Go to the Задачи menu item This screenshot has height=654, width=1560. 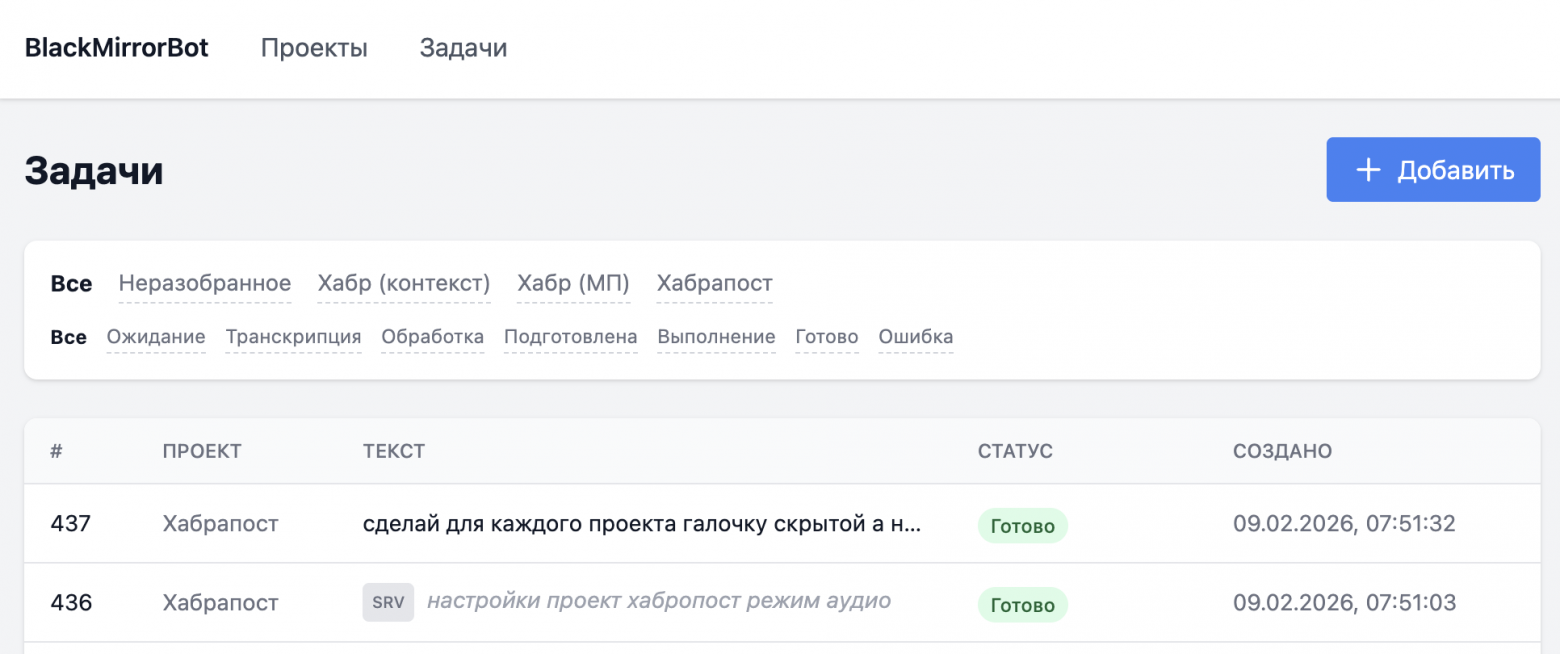coord(463,48)
